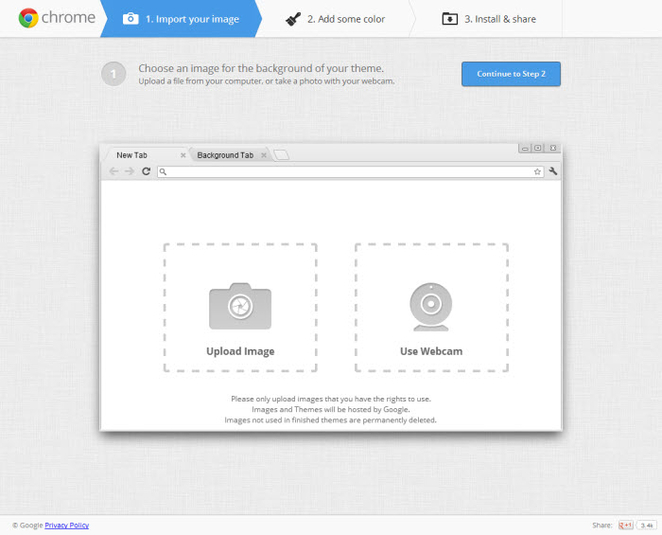The width and height of the screenshot is (662, 535).
Task: Close the Background Tab via its x
Action: [263, 155]
